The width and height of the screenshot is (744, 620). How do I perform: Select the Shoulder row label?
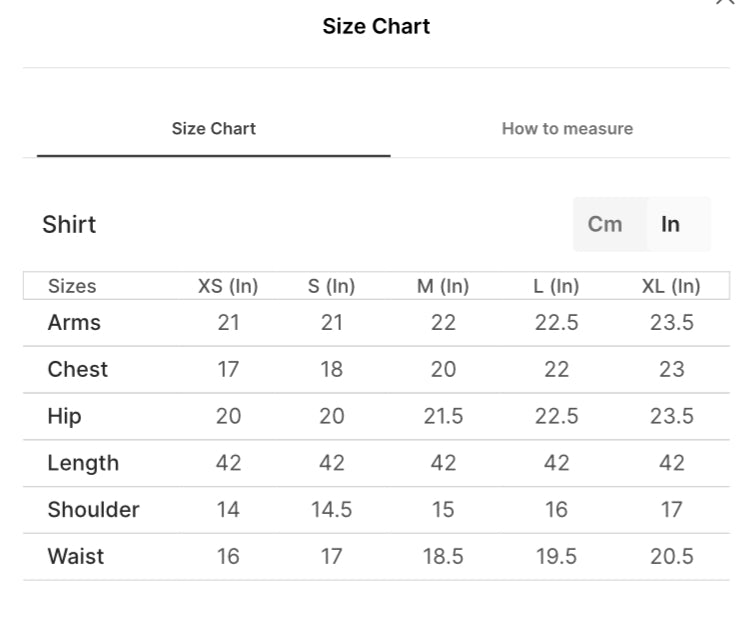93,510
